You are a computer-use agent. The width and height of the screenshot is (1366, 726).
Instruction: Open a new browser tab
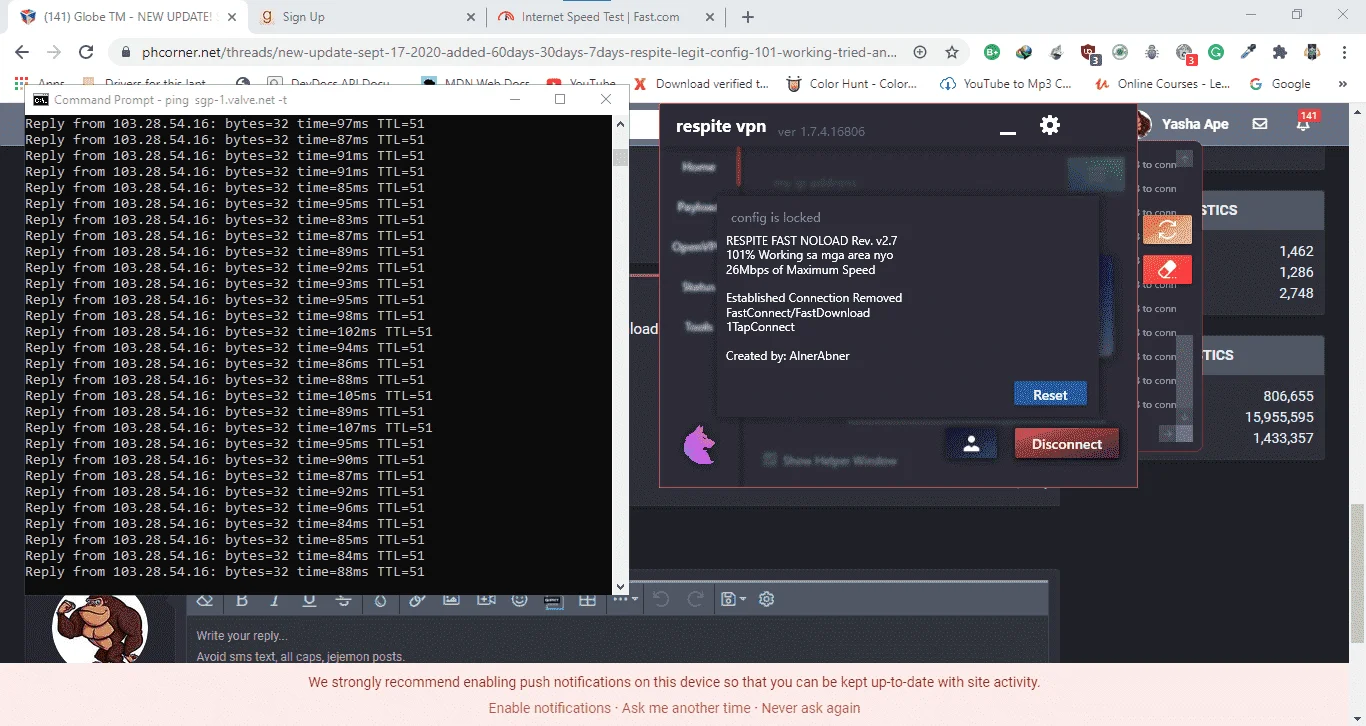(748, 17)
